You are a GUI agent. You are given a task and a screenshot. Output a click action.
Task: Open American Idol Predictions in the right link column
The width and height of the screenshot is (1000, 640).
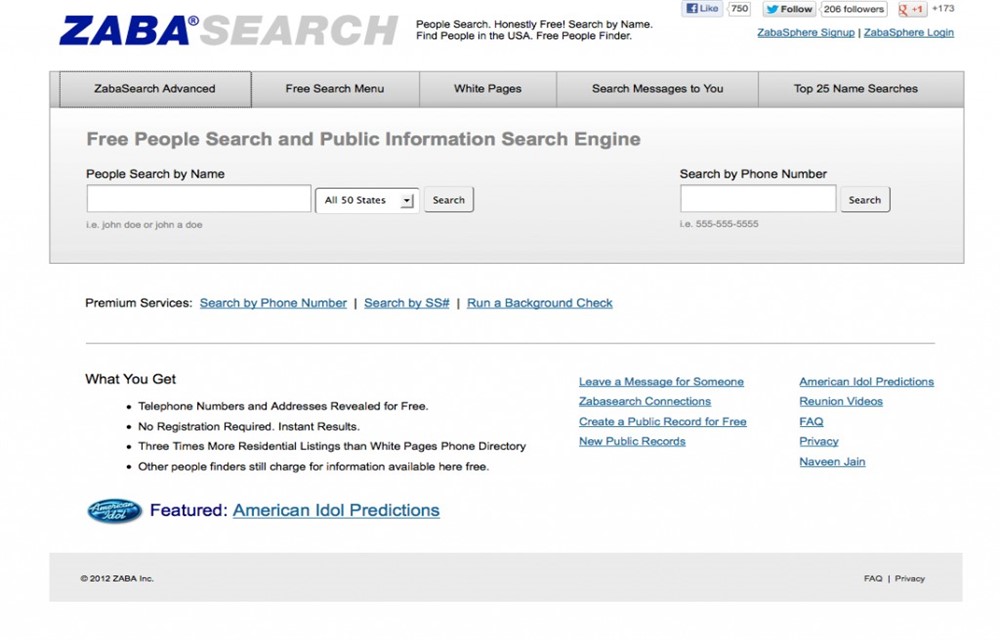click(x=867, y=382)
